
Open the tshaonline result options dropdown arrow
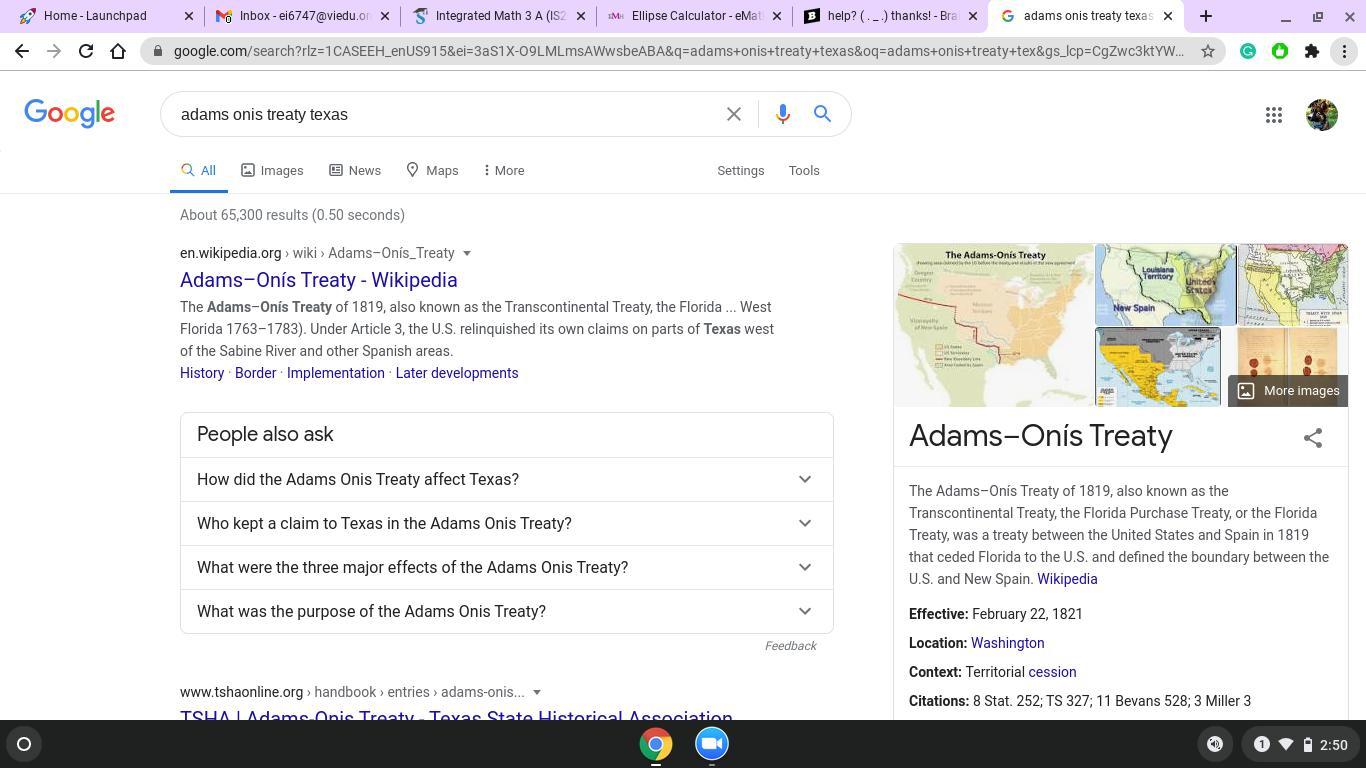pyautogui.click(x=537, y=693)
